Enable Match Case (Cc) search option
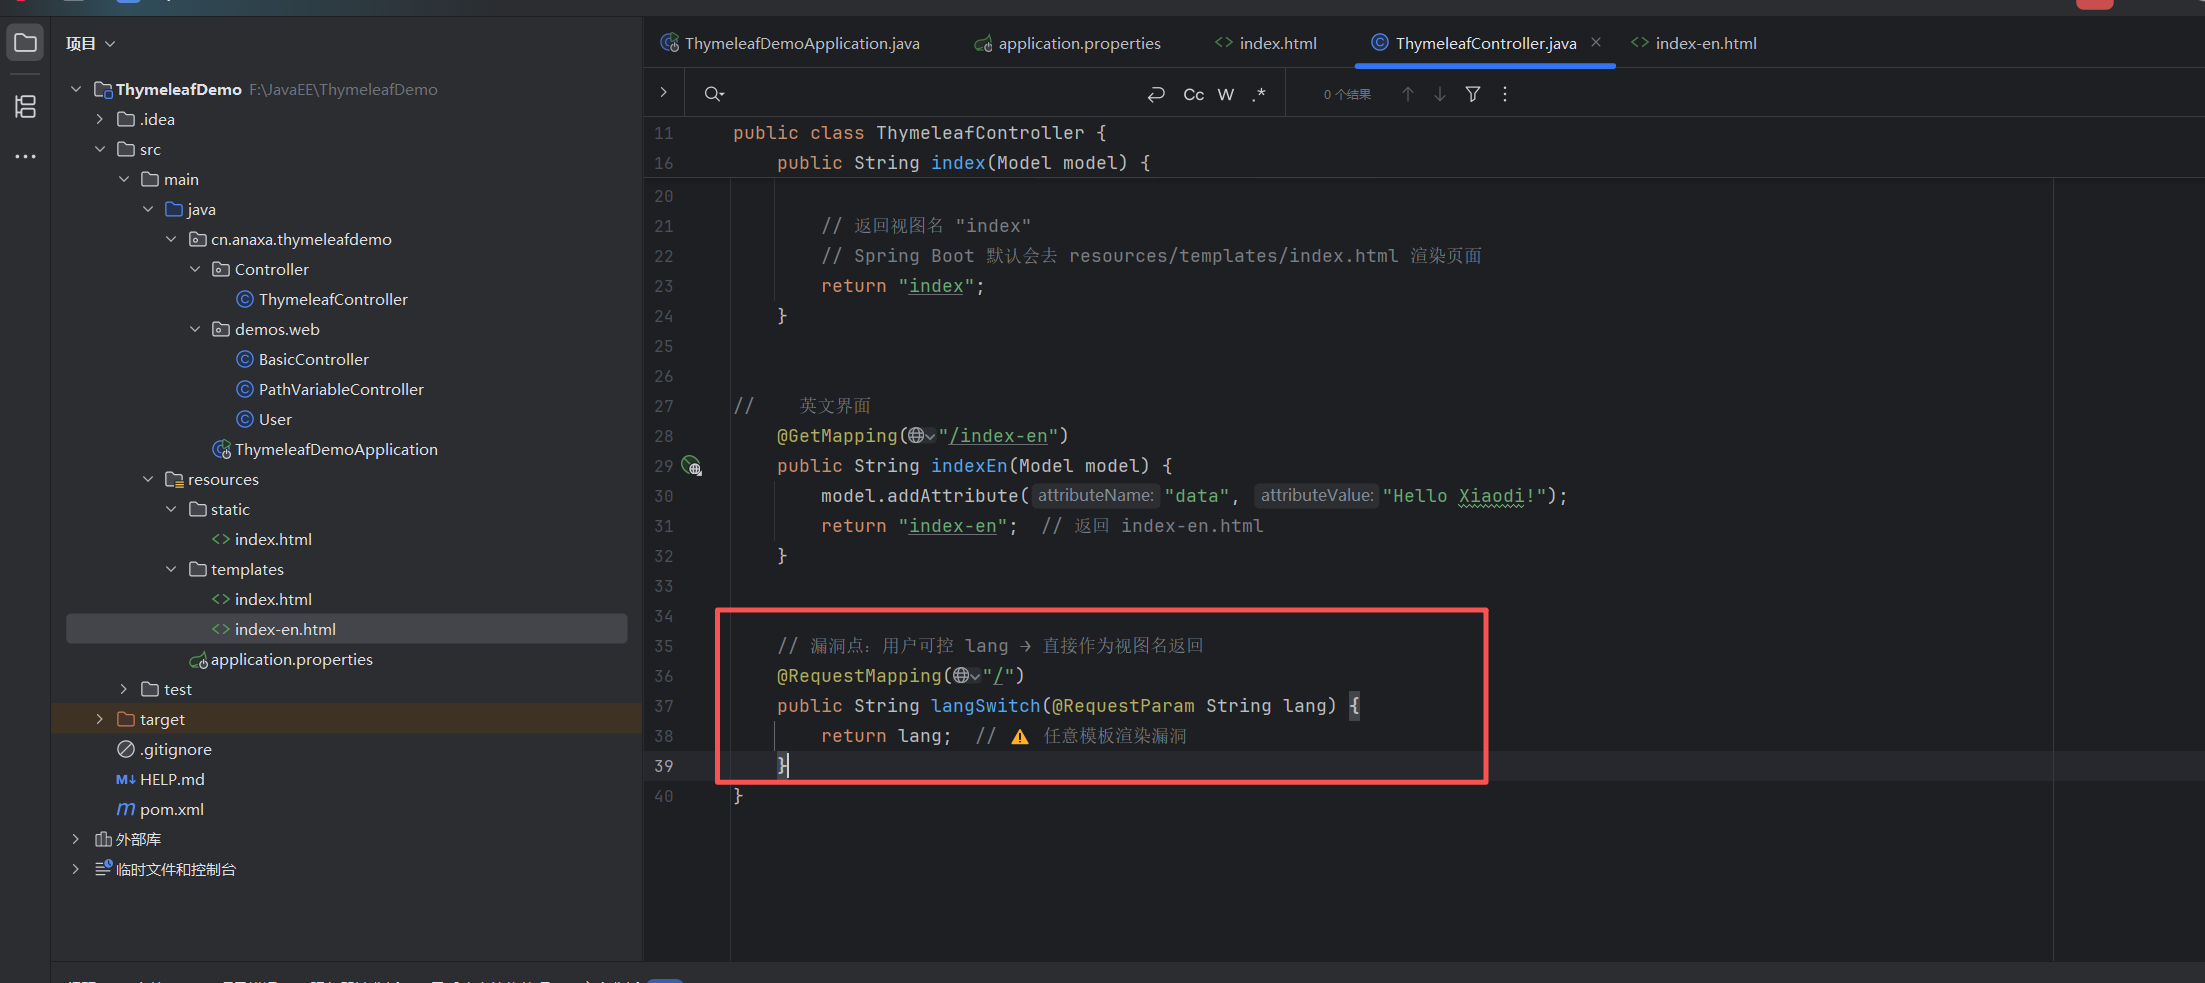 [1194, 94]
